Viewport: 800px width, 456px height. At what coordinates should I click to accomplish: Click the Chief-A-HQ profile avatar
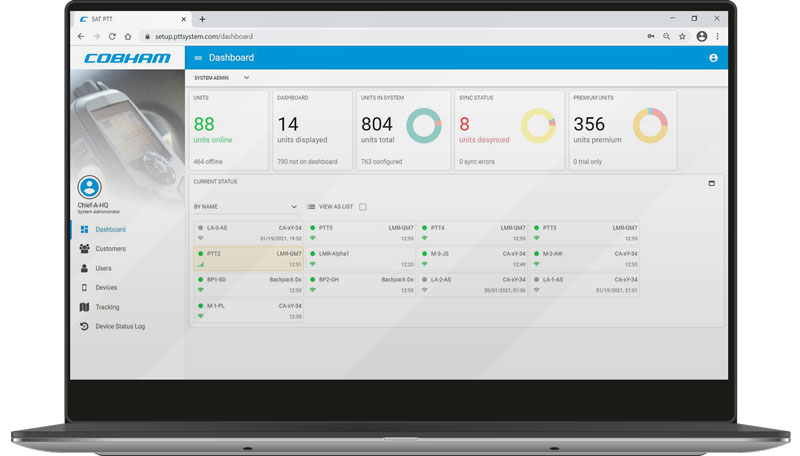pos(89,187)
